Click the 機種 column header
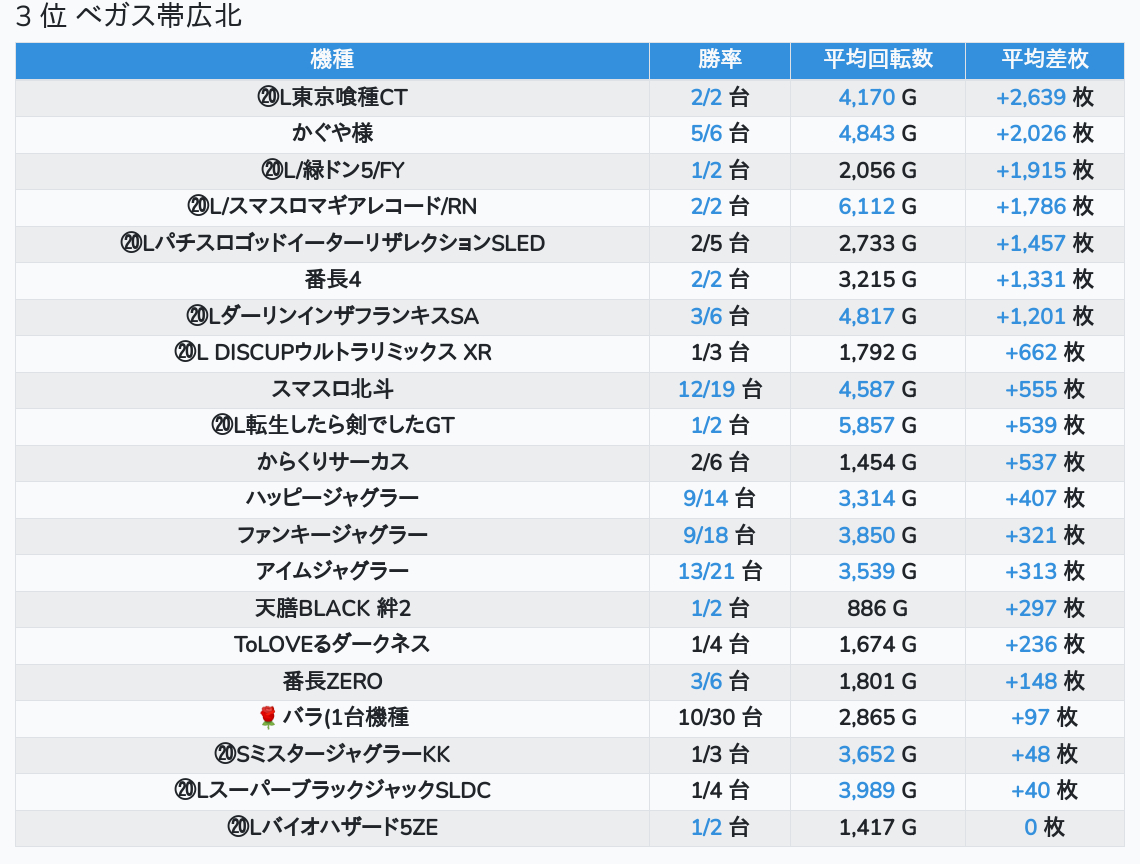Viewport: 1140px width, 864px height. pos(332,60)
